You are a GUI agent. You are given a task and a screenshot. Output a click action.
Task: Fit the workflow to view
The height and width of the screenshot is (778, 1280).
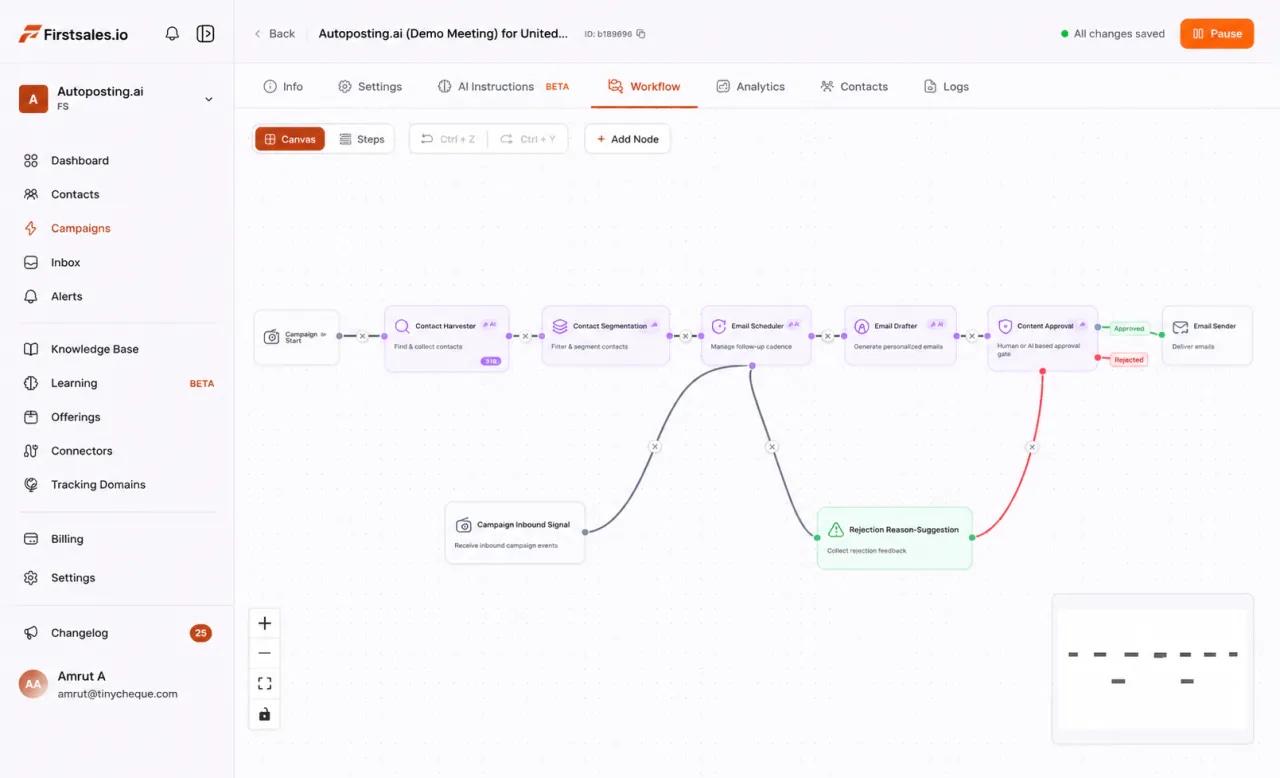click(x=264, y=684)
